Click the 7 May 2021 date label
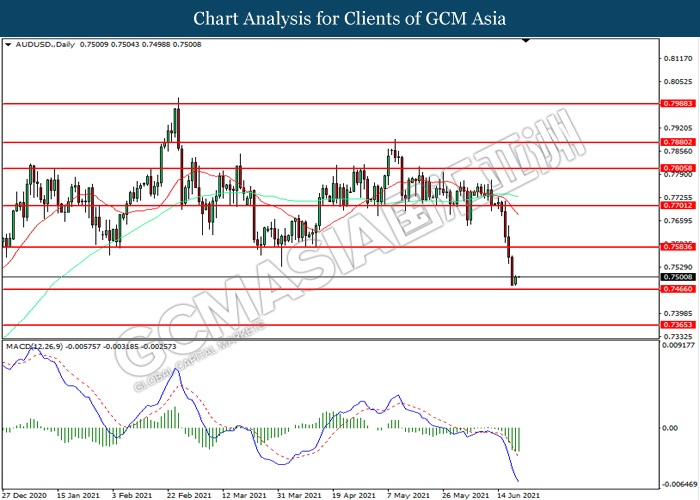 coord(408,496)
